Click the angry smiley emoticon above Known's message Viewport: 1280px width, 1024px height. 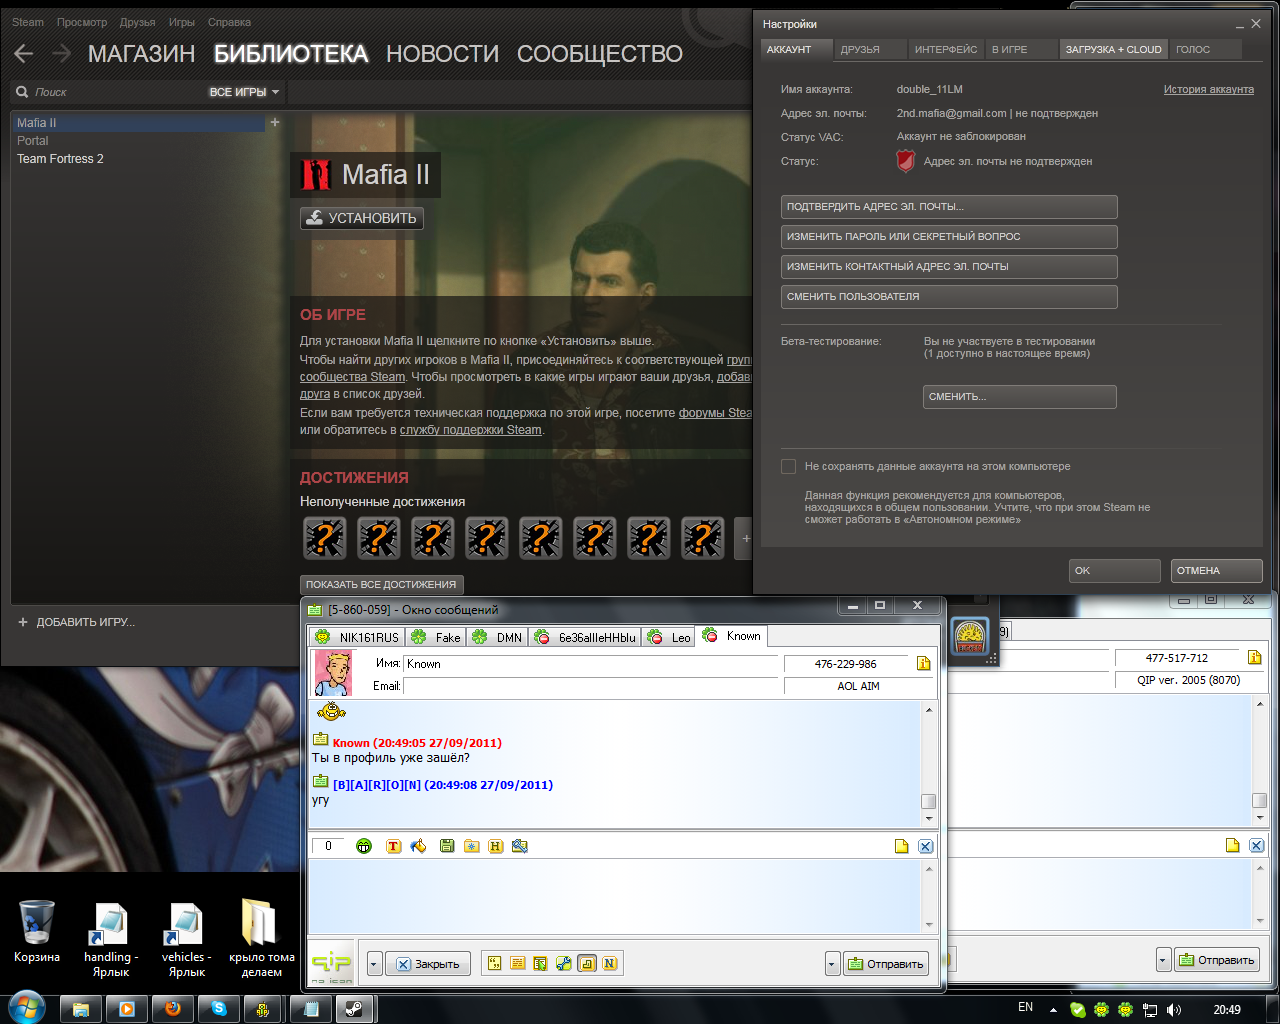pyautogui.click(x=331, y=712)
